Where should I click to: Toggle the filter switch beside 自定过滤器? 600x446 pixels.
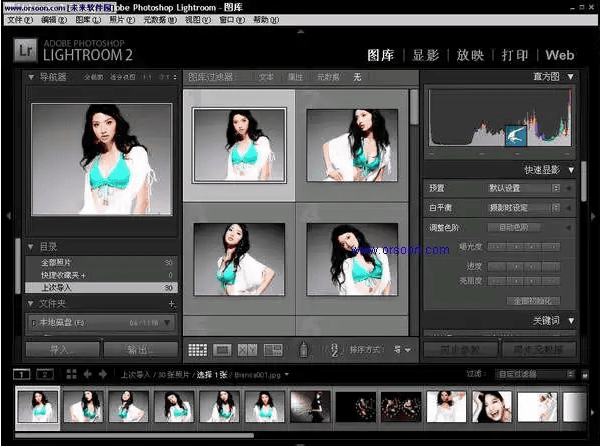pos(585,375)
